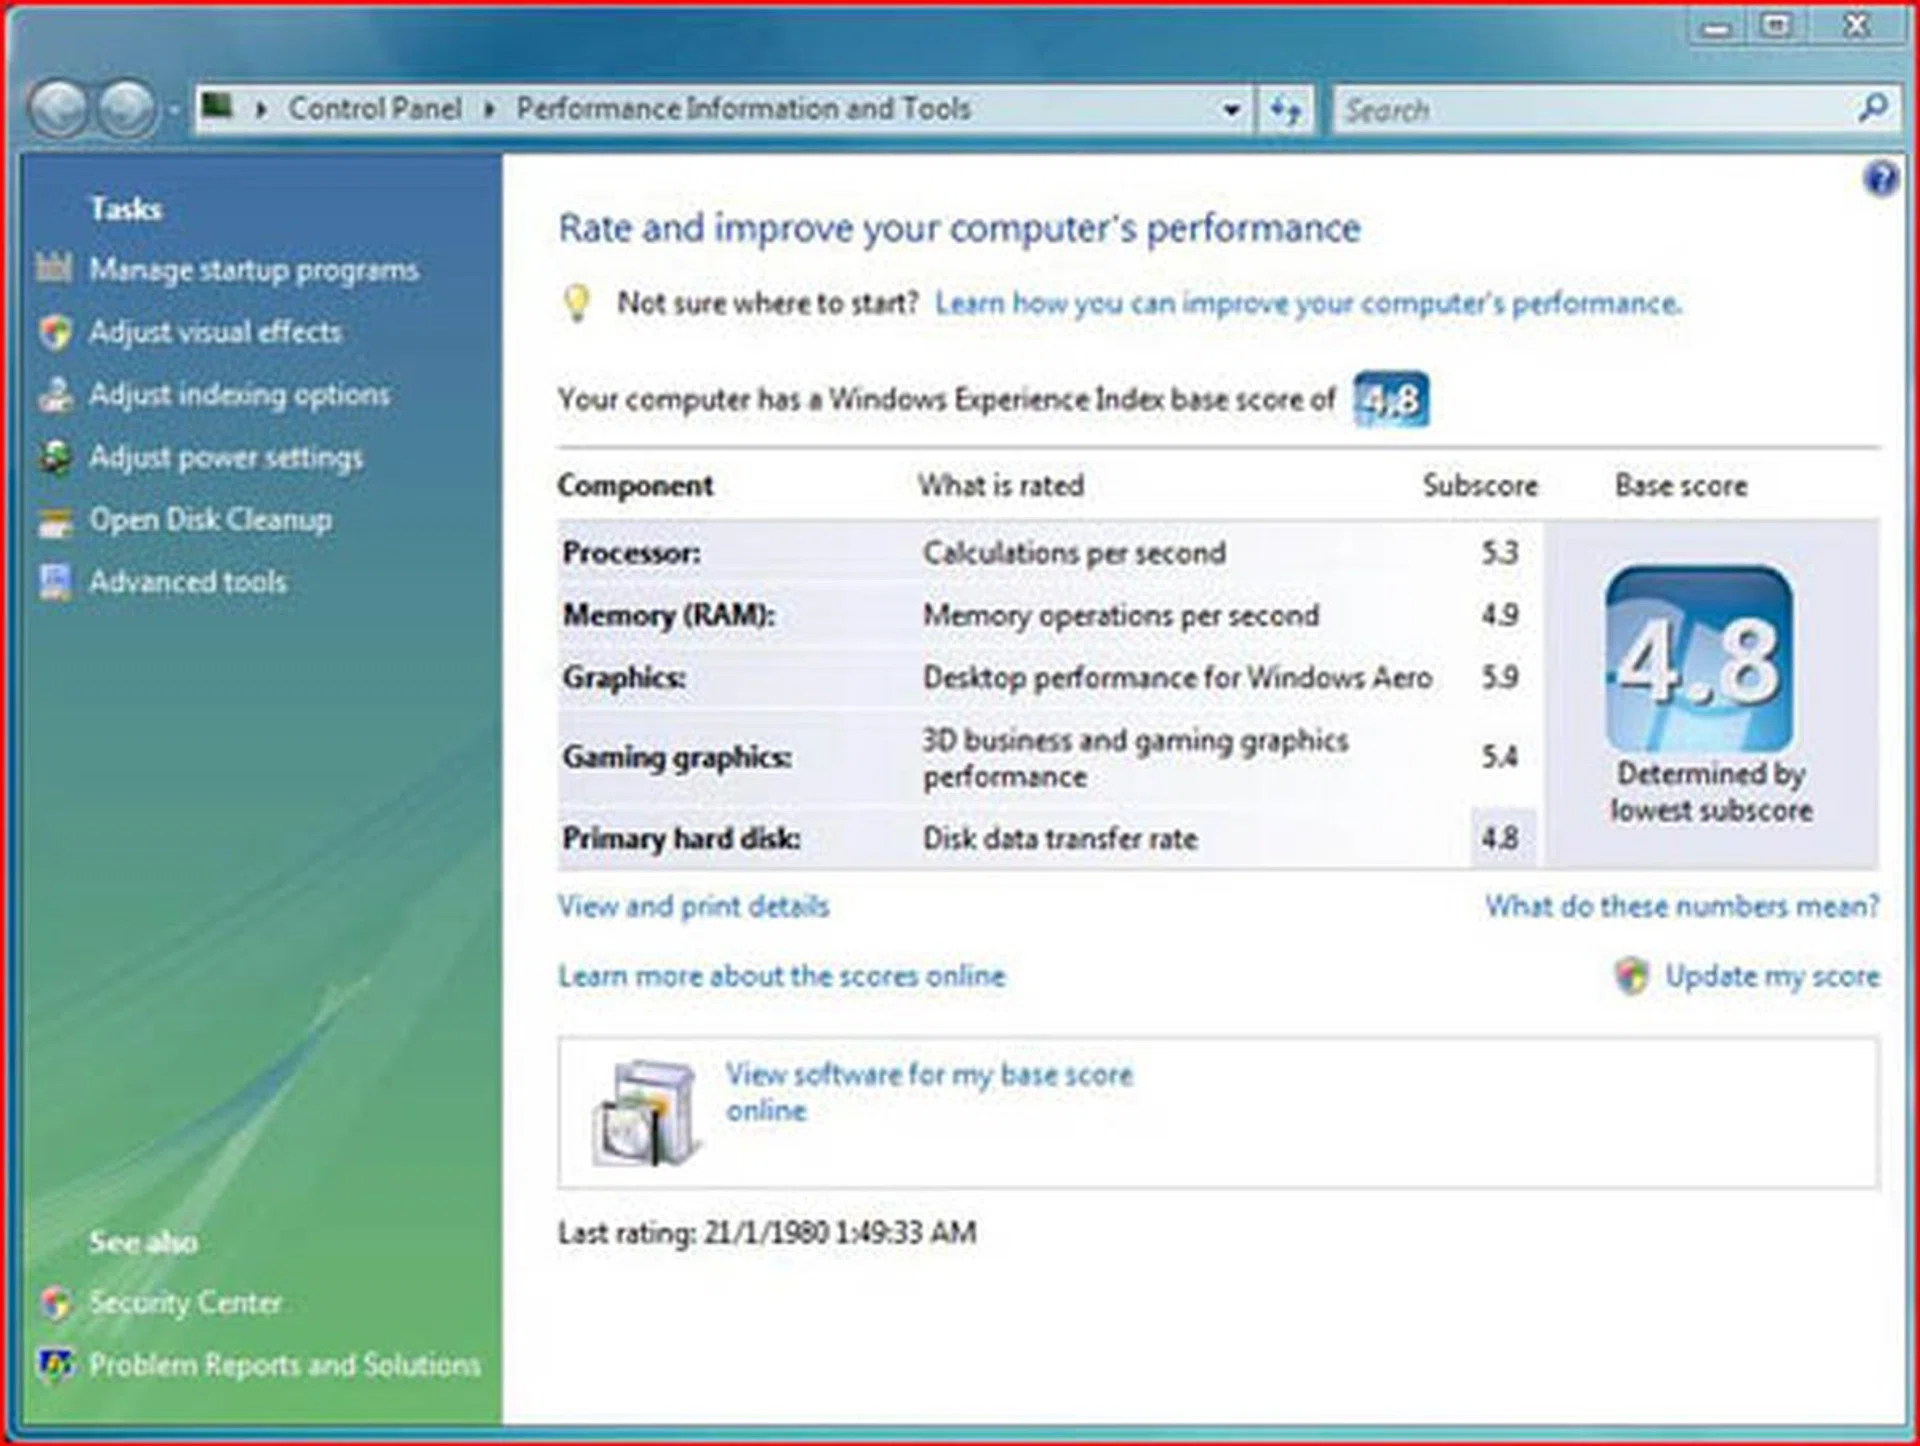
Task: Click Adjust power settings
Action: [226, 457]
